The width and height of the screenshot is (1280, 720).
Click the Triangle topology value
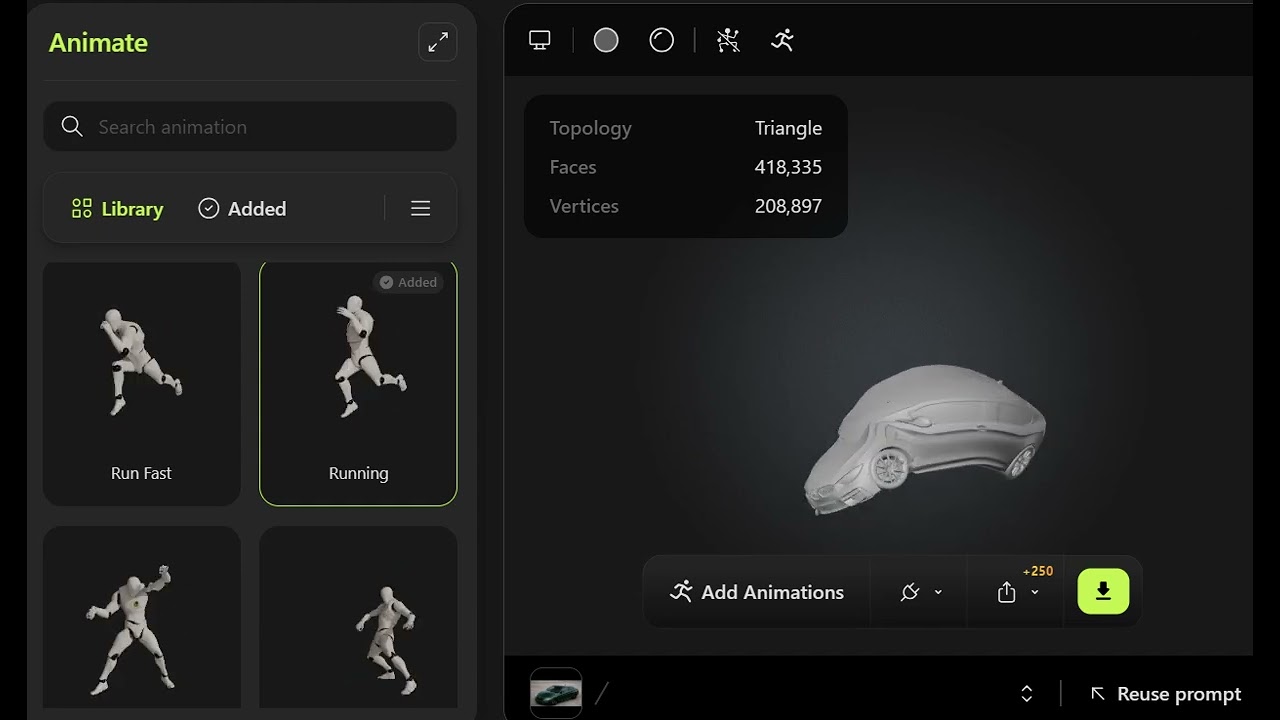[788, 128]
